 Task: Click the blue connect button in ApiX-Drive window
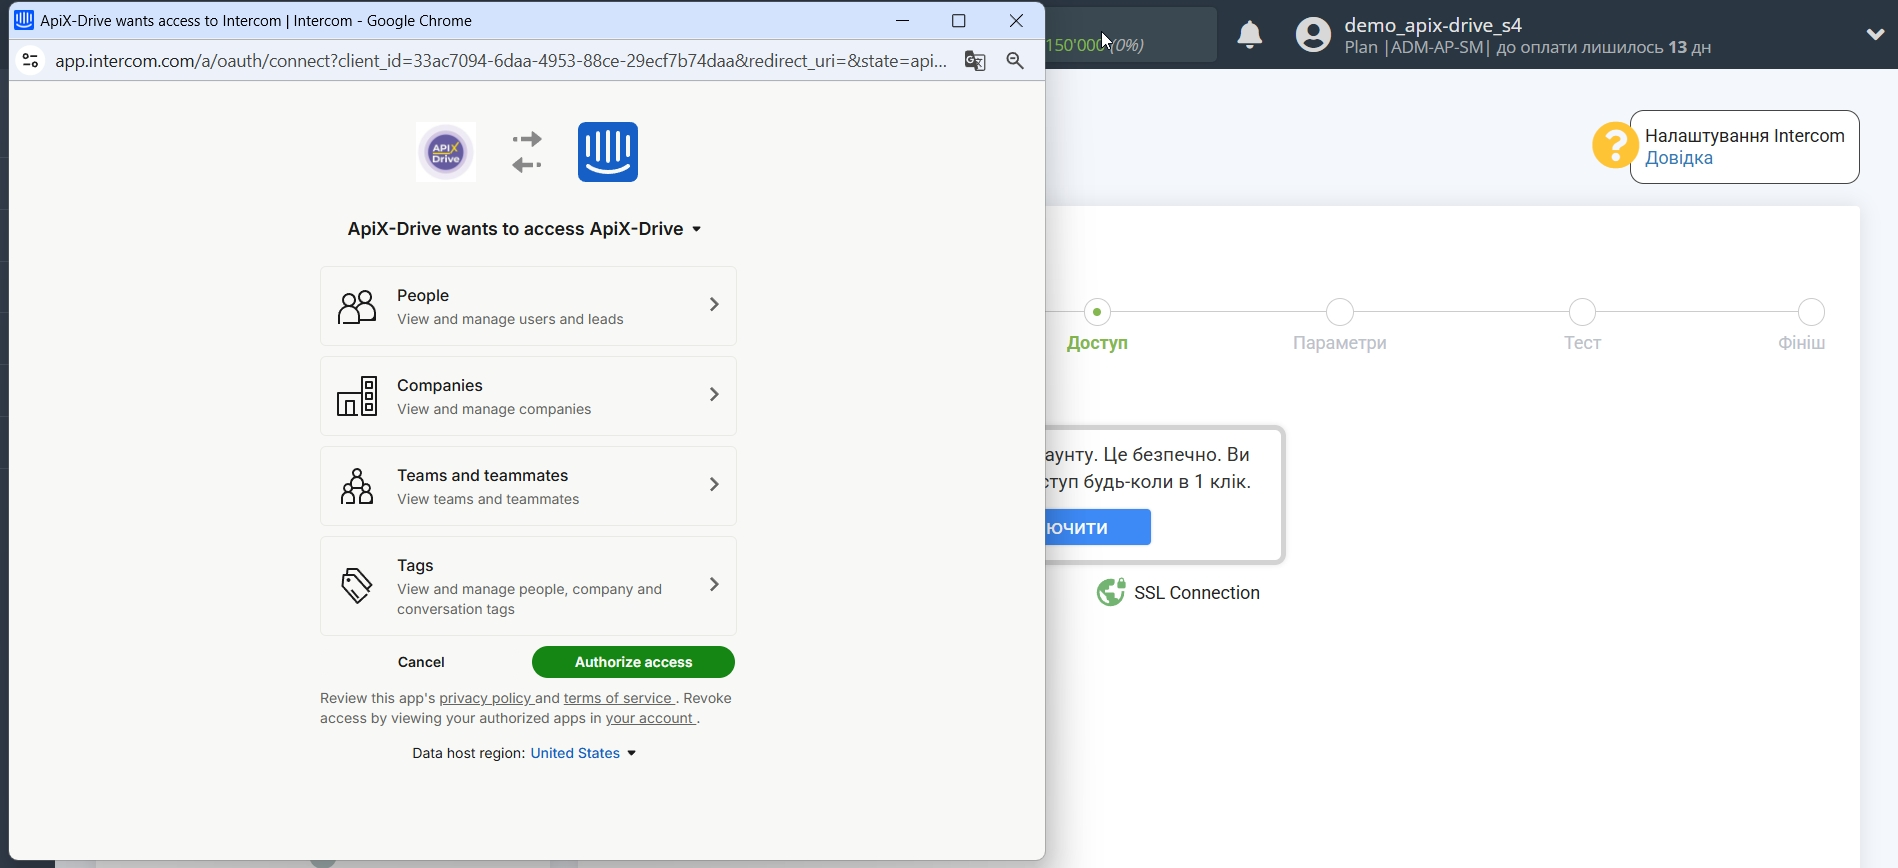click(1099, 527)
